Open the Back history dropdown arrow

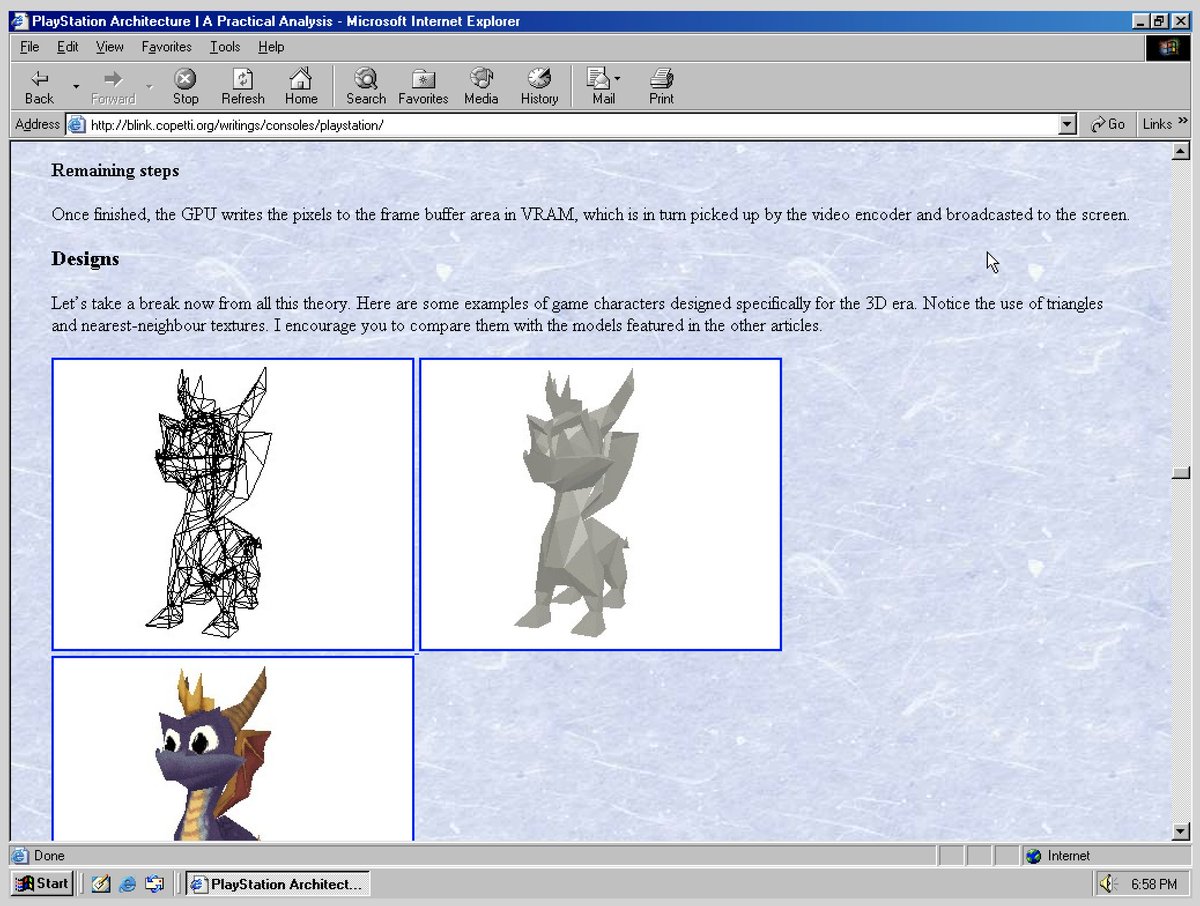[x=76, y=87]
